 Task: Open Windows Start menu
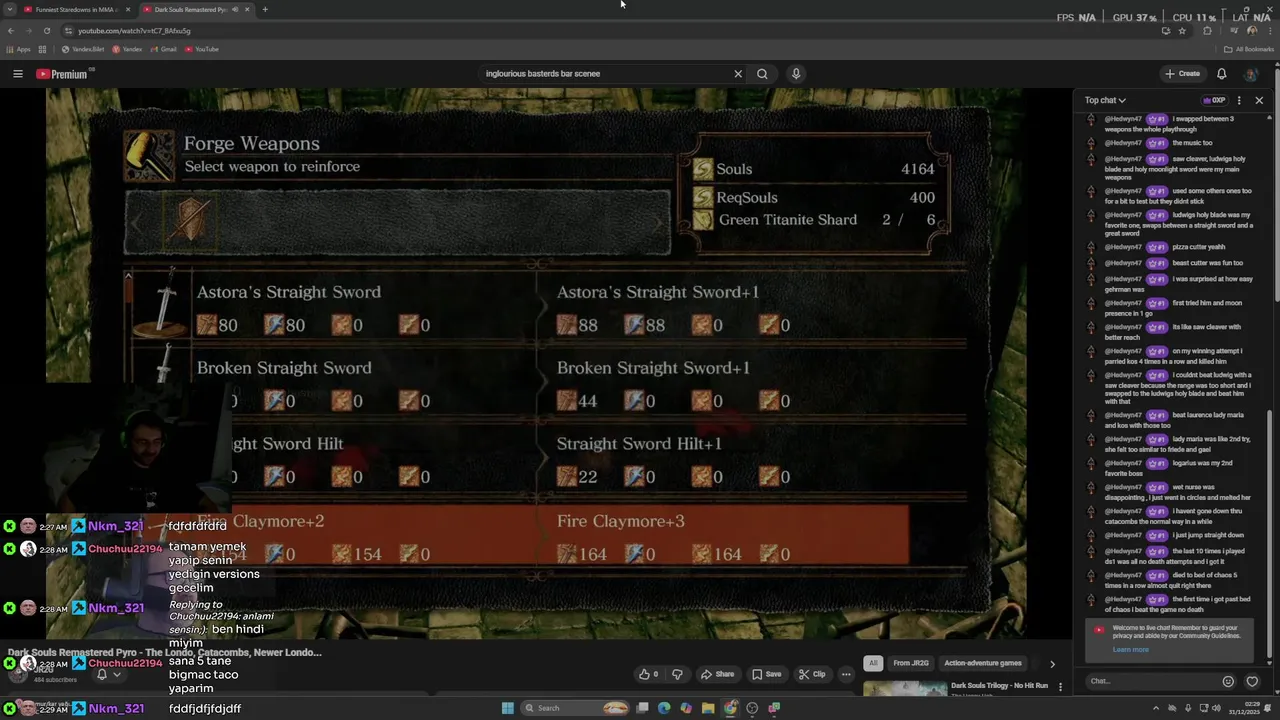(508, 708)
